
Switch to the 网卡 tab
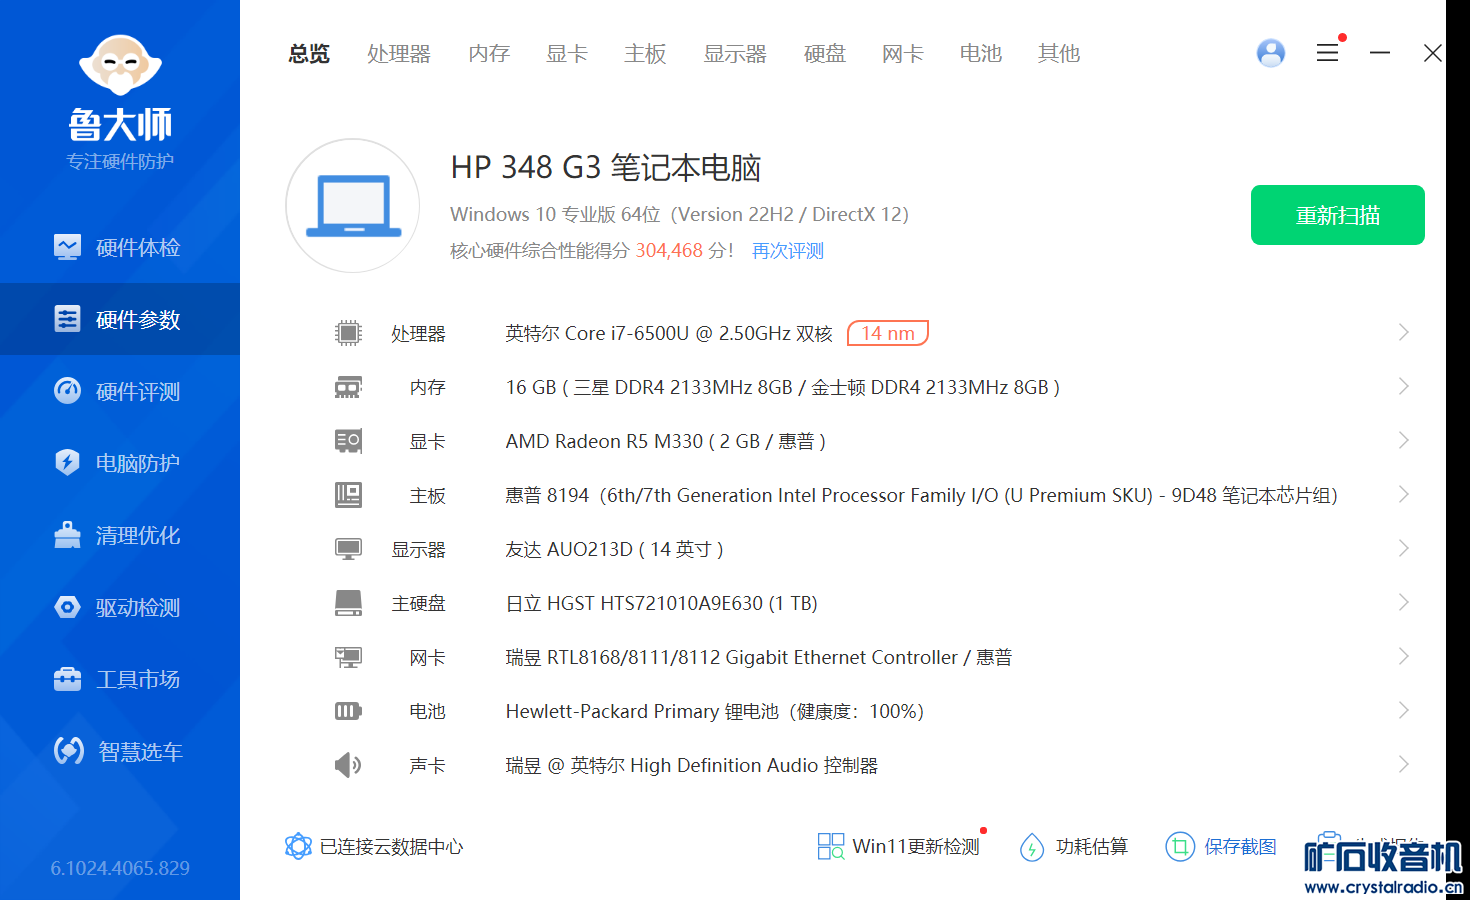[x=903, y=53]
